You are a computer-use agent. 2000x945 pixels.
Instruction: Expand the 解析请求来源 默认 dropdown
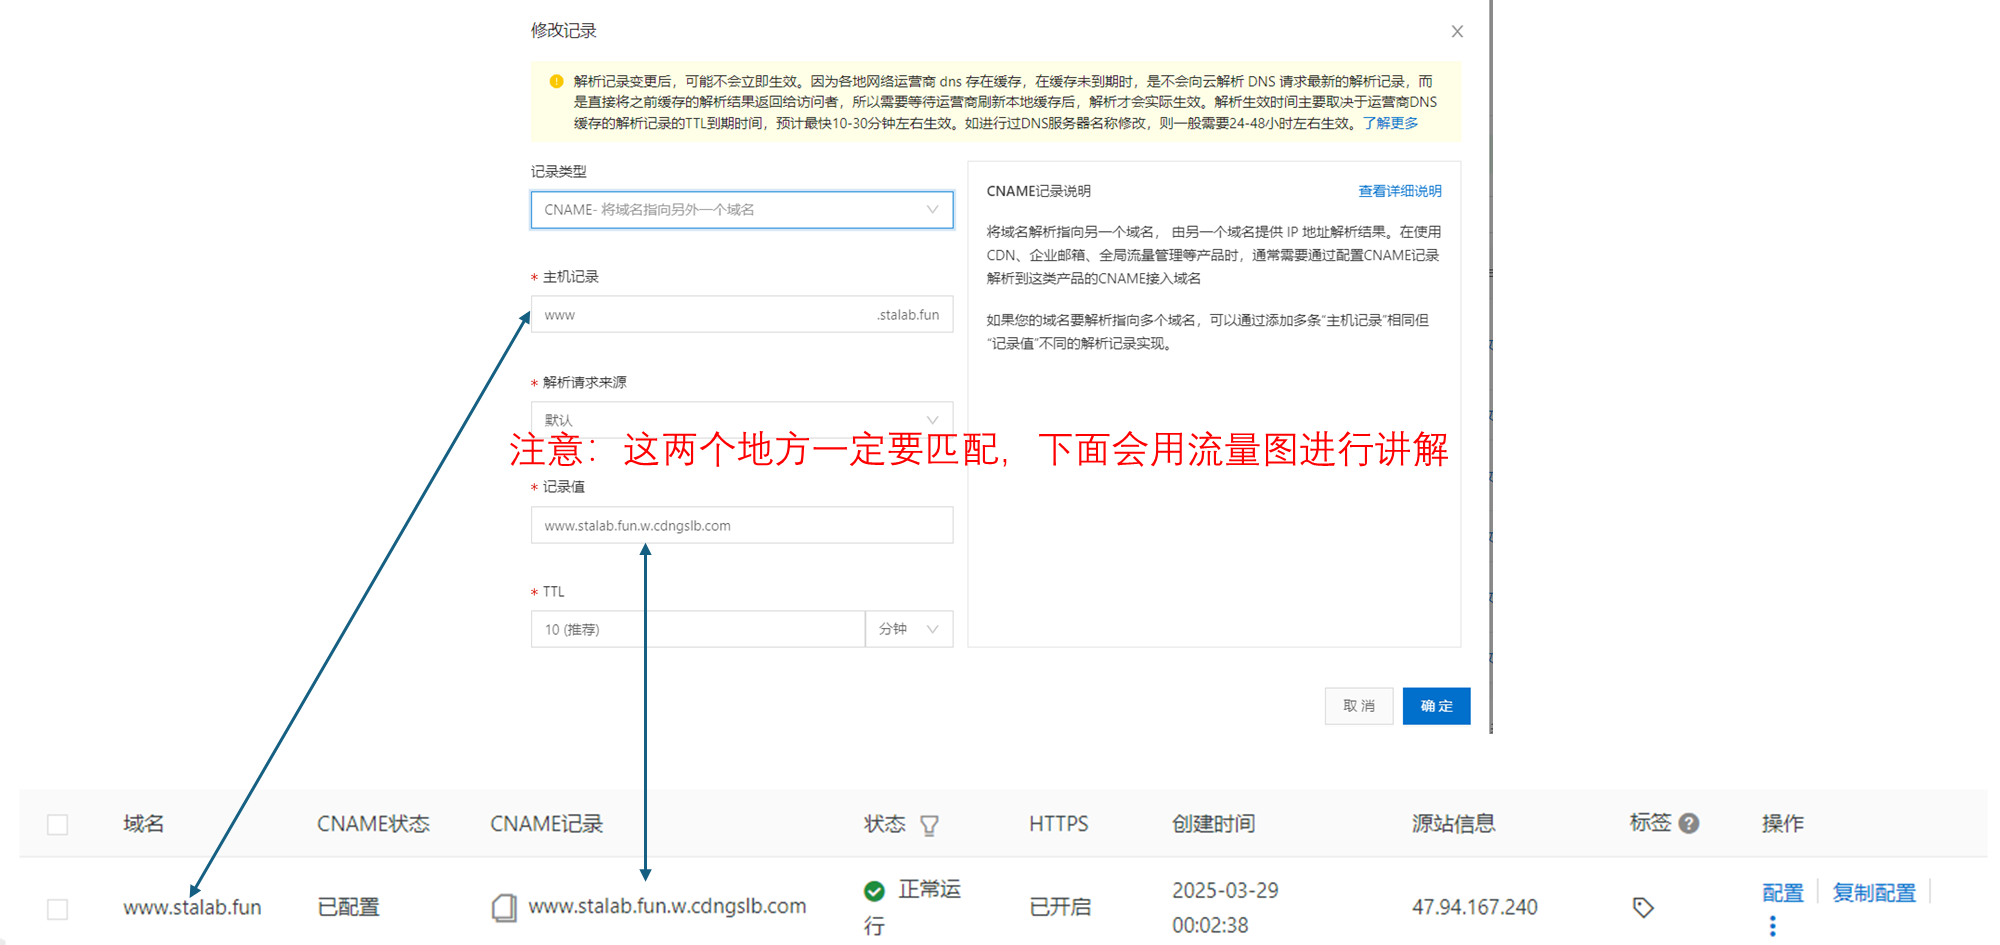coord(741,419)
